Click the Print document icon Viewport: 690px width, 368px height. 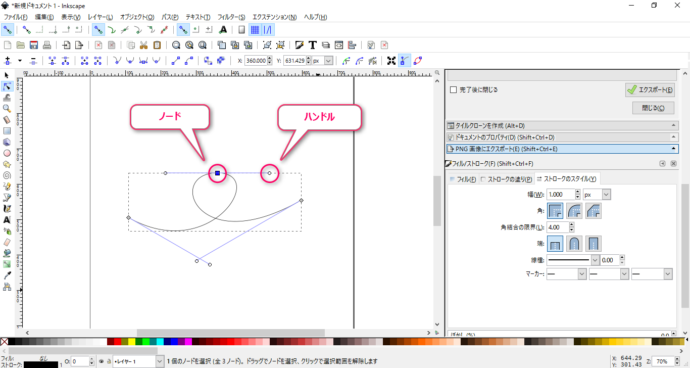47,45
